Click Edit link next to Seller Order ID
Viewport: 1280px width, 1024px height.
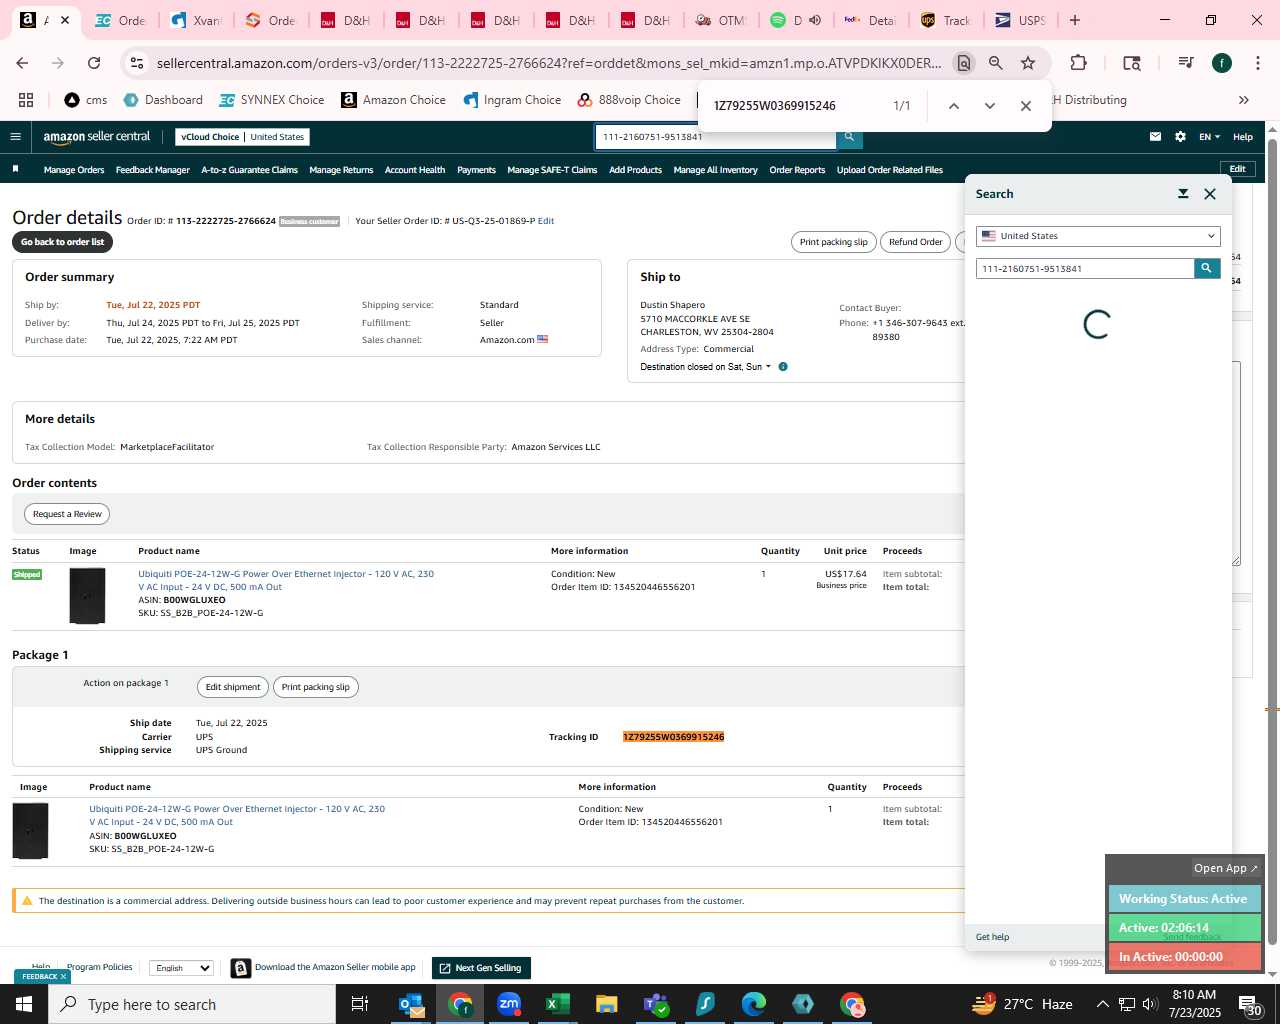[x=546, y=221]
